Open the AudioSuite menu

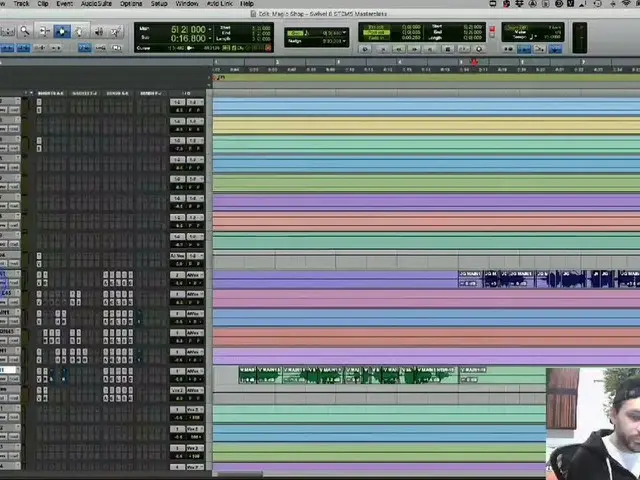coord(97,4)
